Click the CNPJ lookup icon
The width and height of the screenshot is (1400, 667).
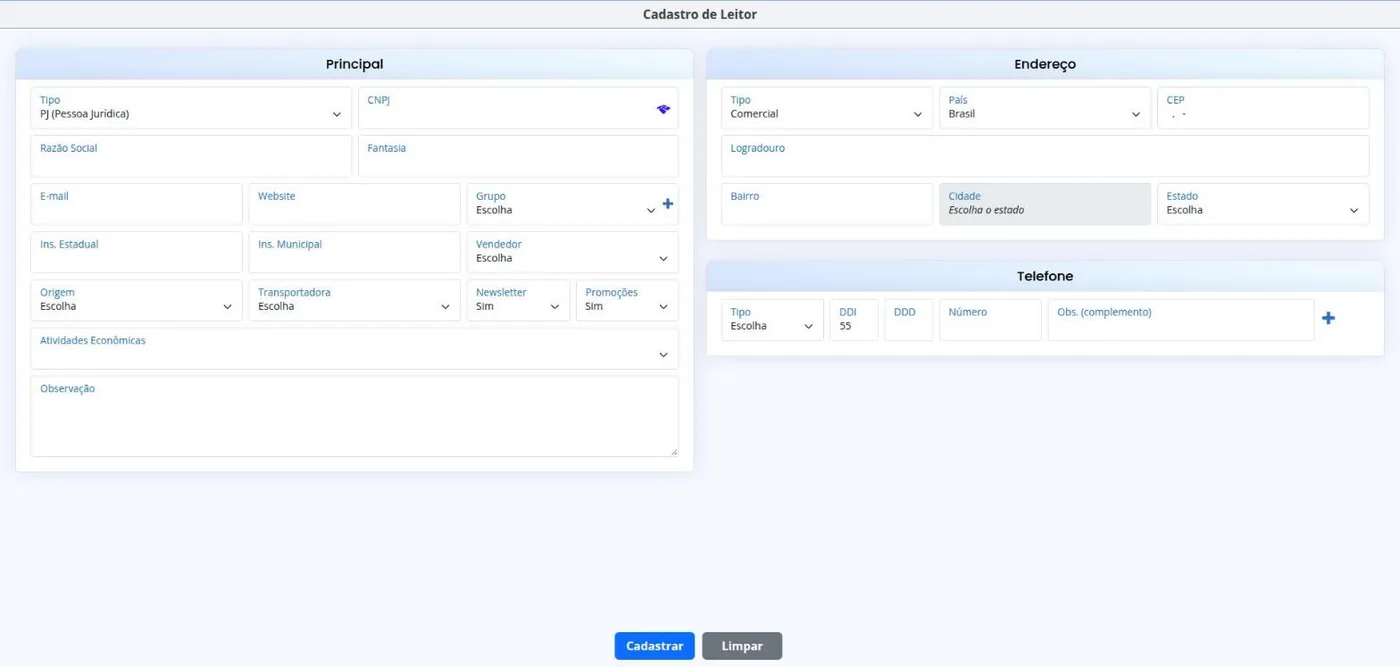pos(663,109)
